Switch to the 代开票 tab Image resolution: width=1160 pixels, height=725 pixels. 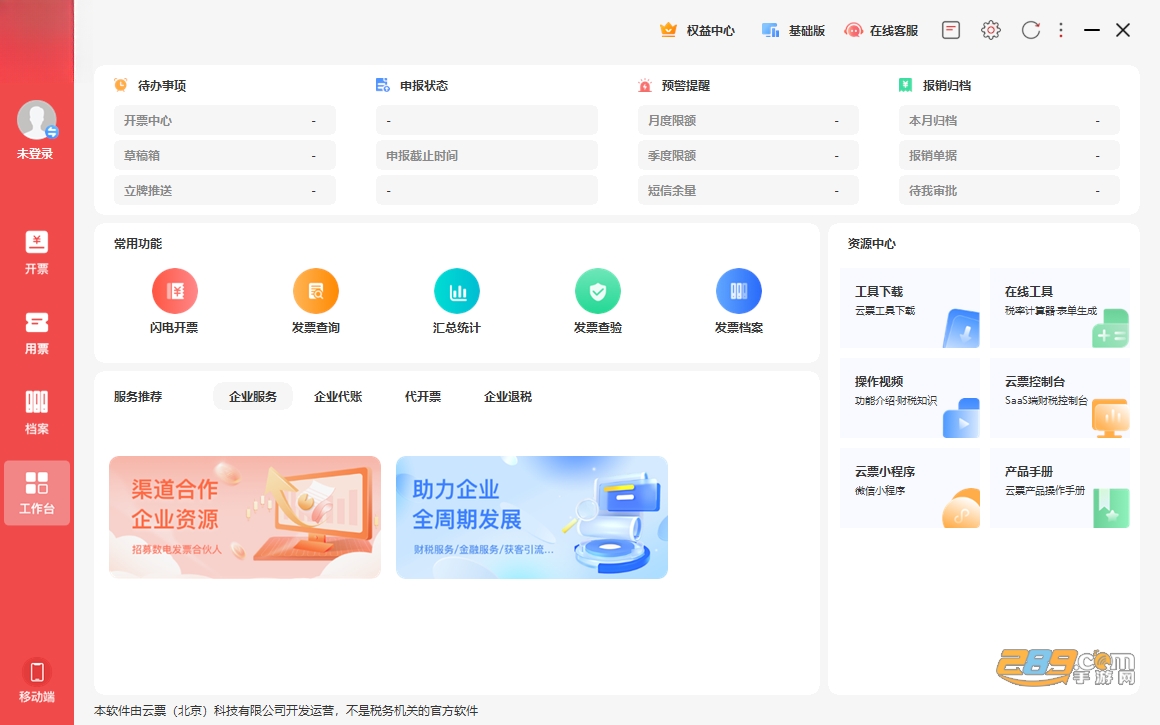(422, 397)
